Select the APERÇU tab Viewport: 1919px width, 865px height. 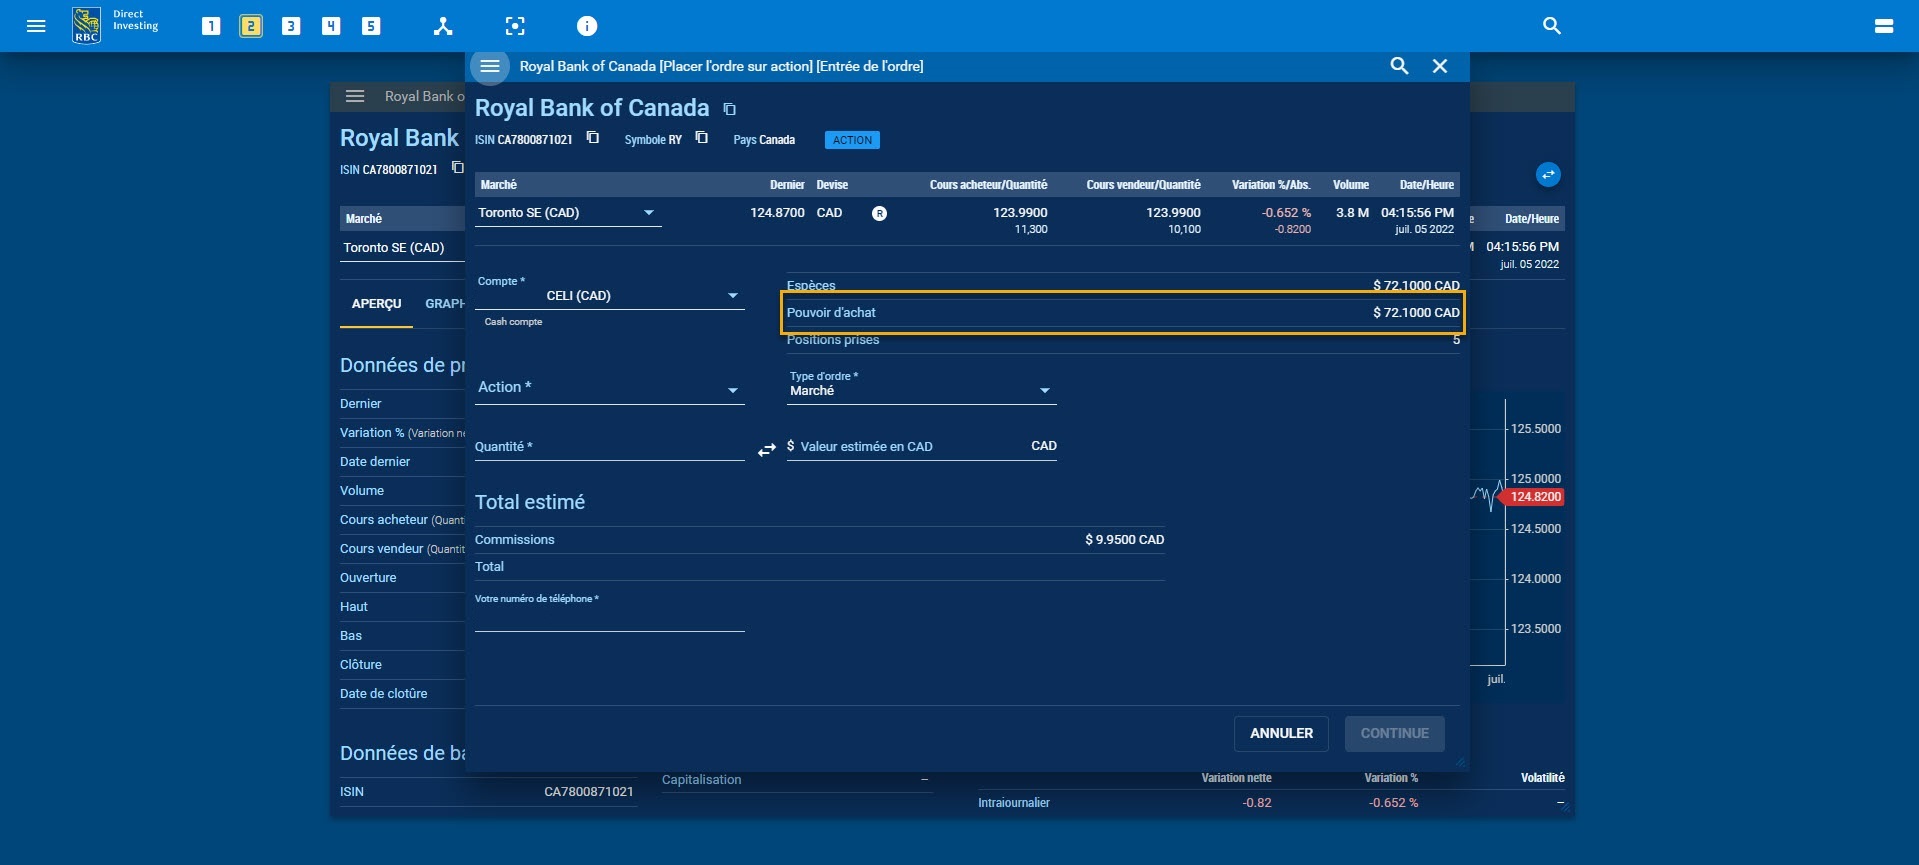[x=376, y=304]
